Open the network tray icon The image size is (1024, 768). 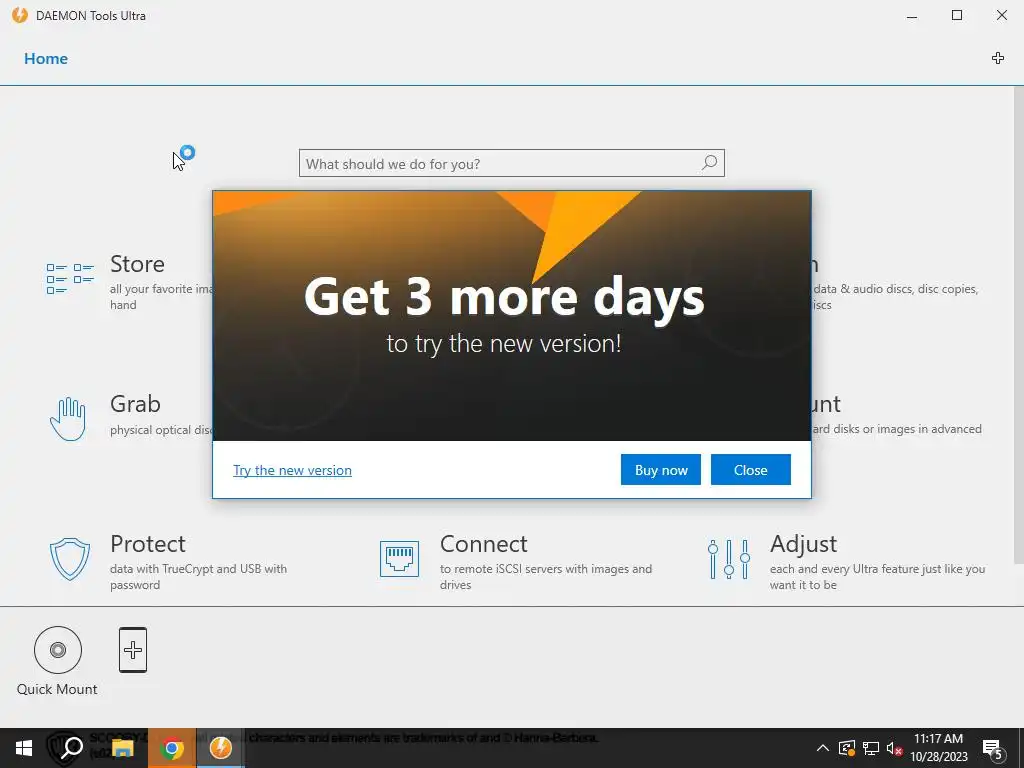click(871, 748)
